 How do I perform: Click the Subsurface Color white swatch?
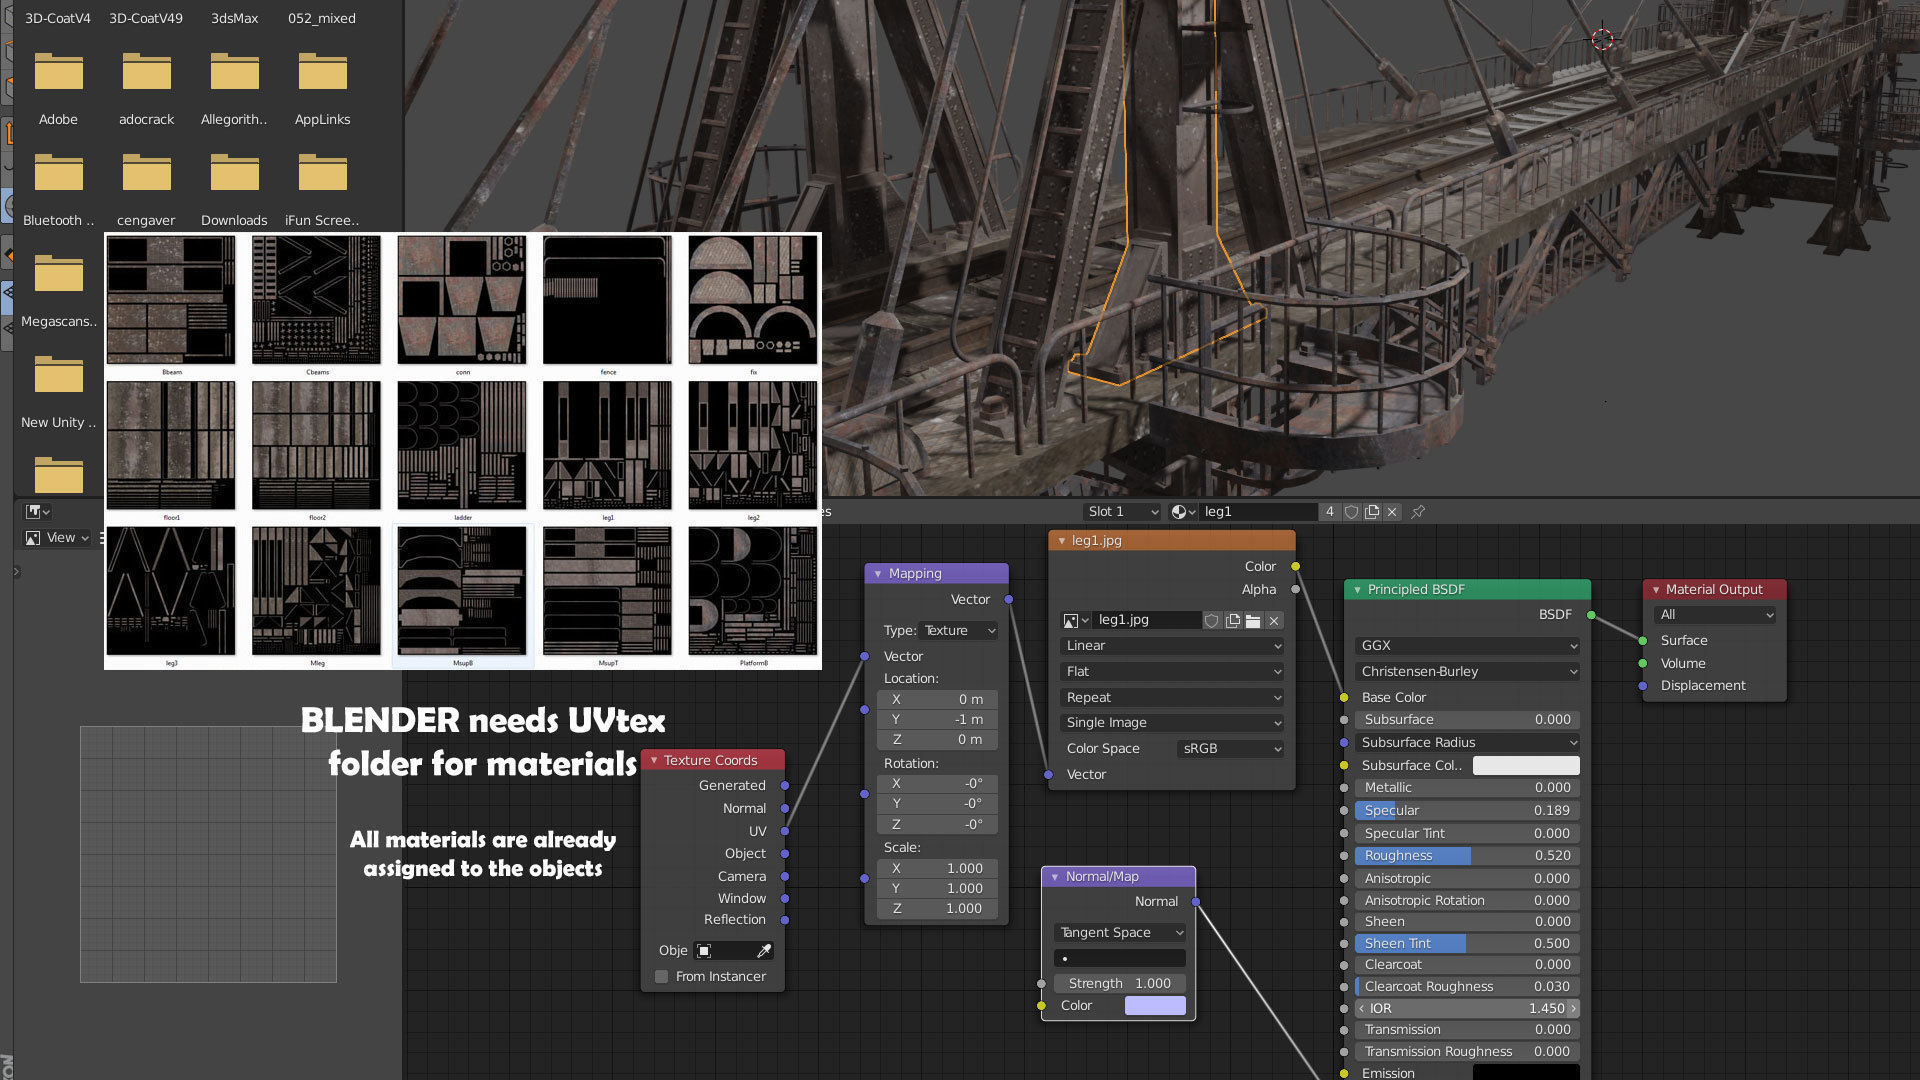point(1525,766)
